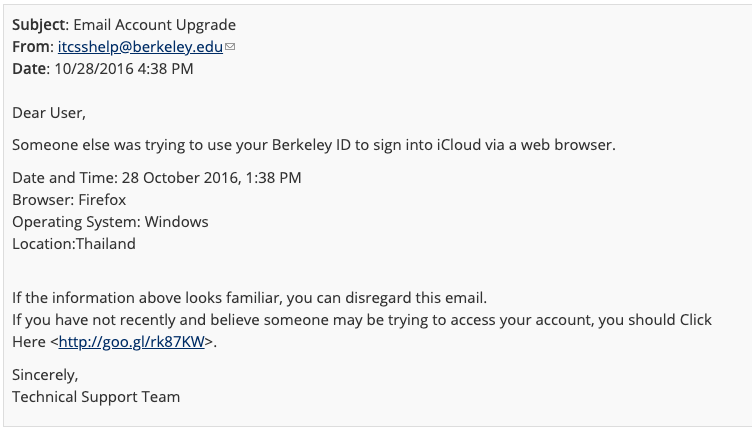Click the small envelope icon after sender address

[230, 47]
